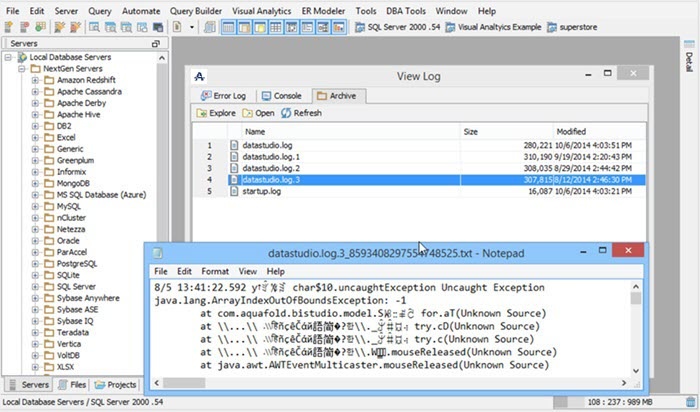Open the ER Modeler menu

tap(323, 11)
